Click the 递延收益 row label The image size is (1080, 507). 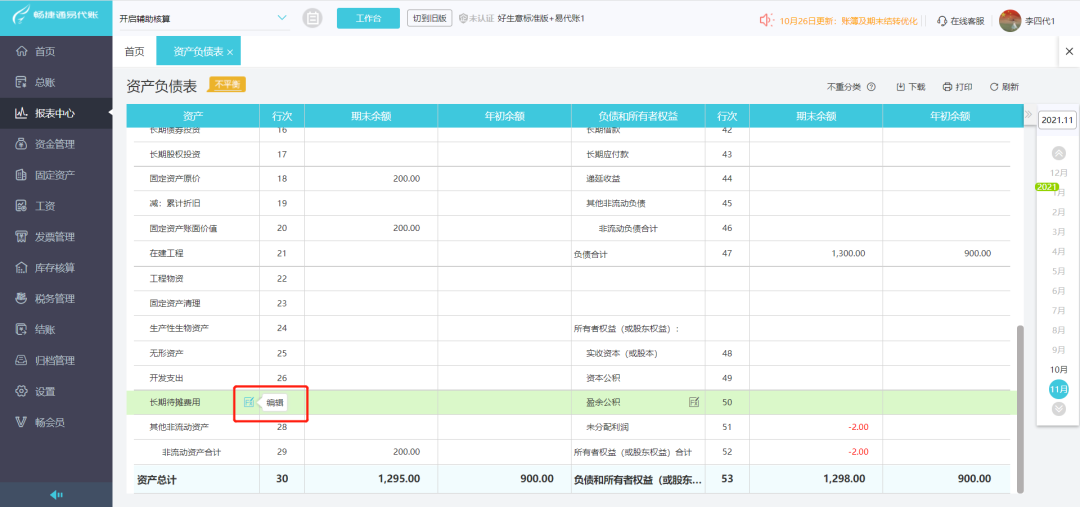tap(603, 178)
